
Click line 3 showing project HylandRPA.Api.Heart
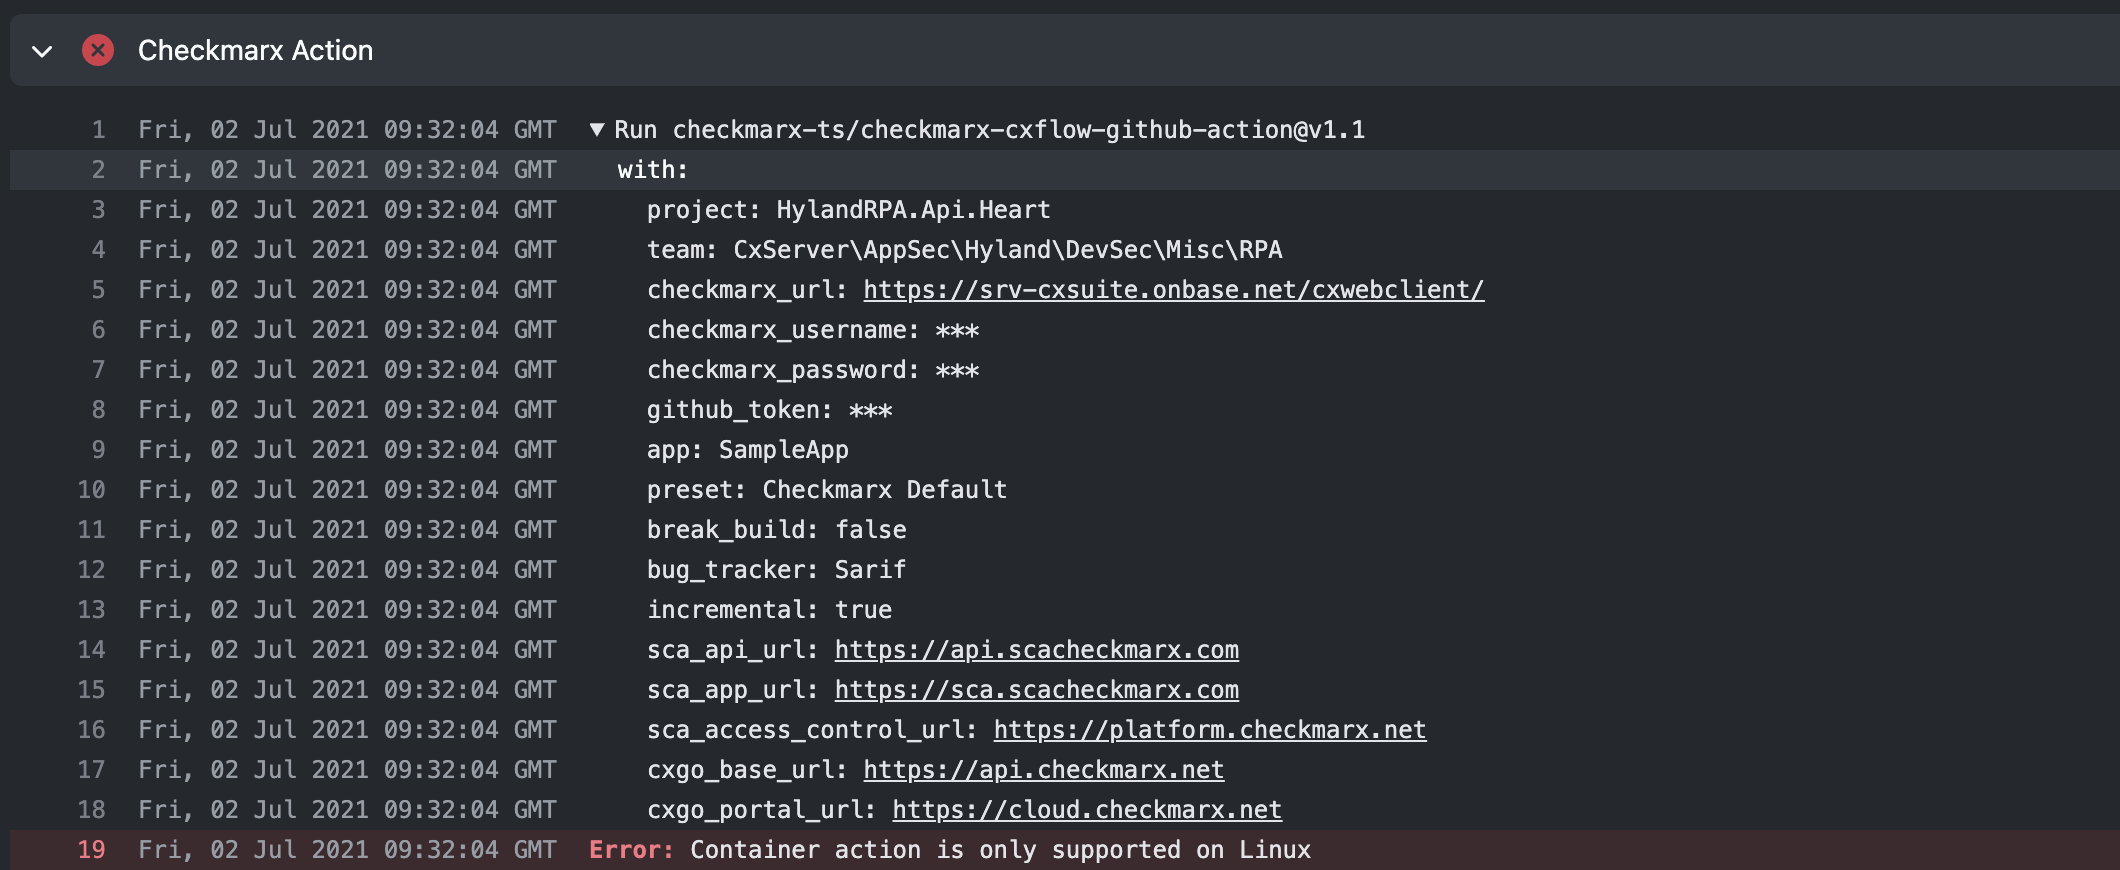click(848, 209)
